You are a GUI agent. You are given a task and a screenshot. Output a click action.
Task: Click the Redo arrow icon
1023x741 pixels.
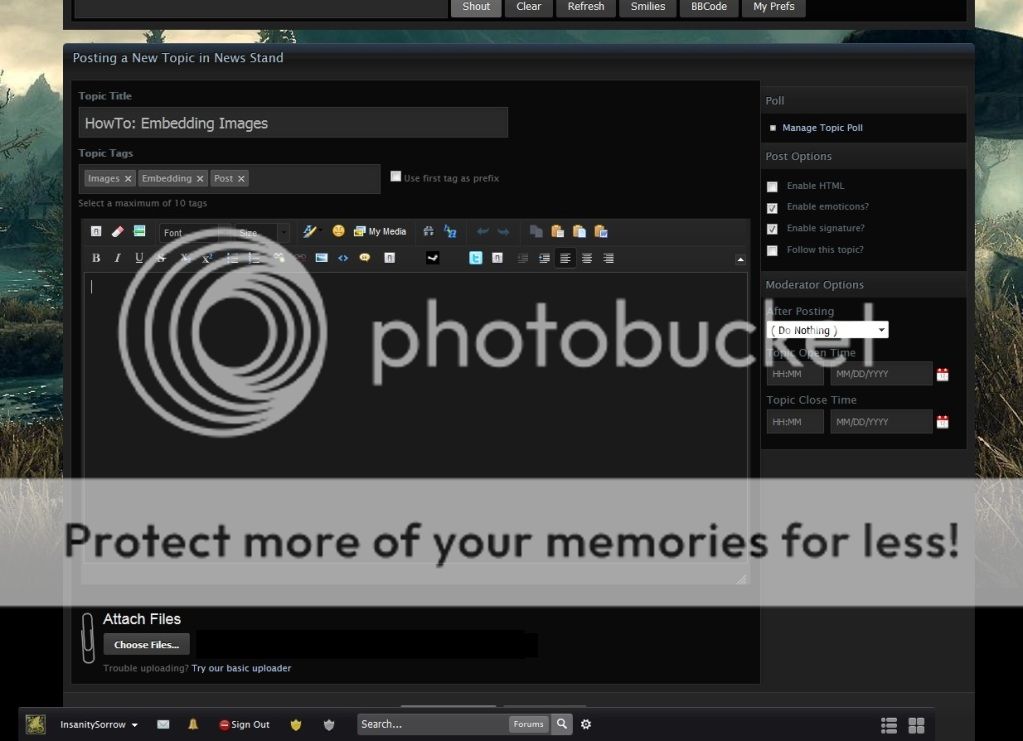pos(503,232)
